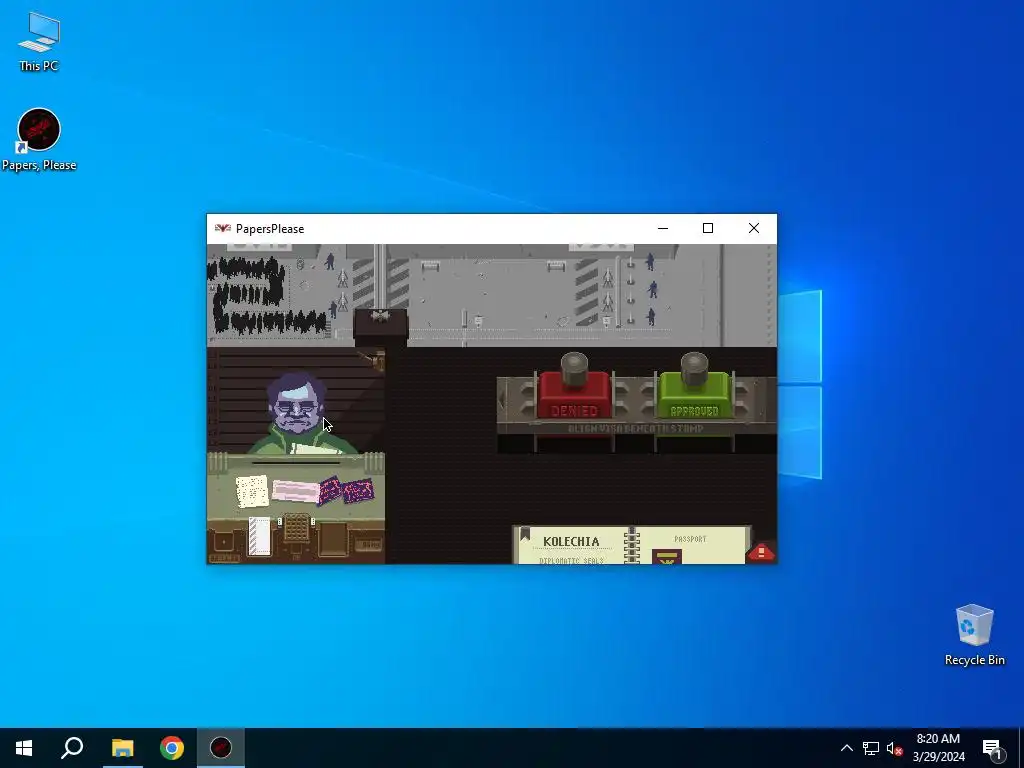Image resolution: width=1024 pixels, height=768 pixels.
Task: Click the PapersPlease window title icon
Action: (223, 229)
